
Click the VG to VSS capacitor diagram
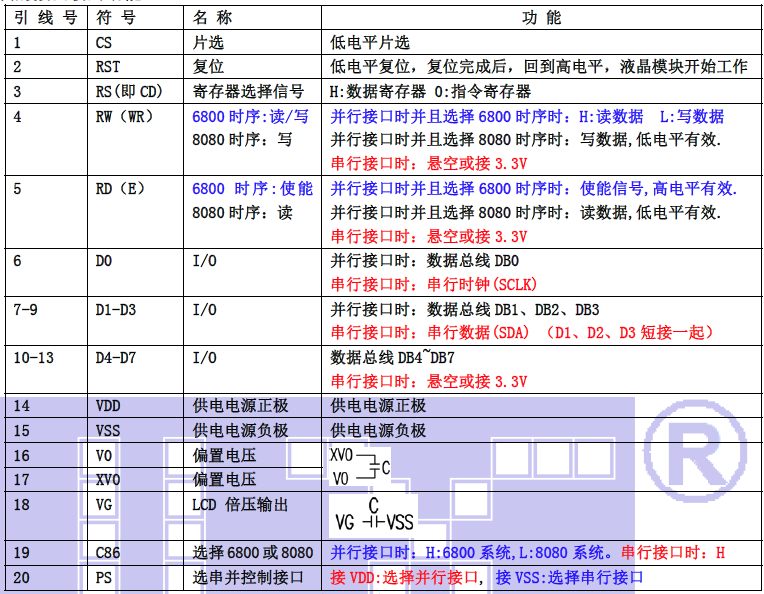[x=374, y=516]
